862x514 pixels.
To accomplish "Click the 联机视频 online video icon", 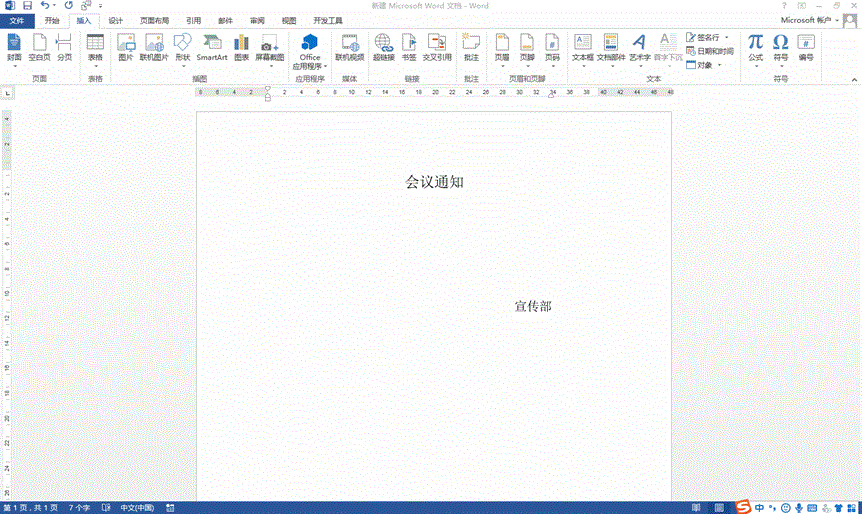I will (x=350, y=47).
